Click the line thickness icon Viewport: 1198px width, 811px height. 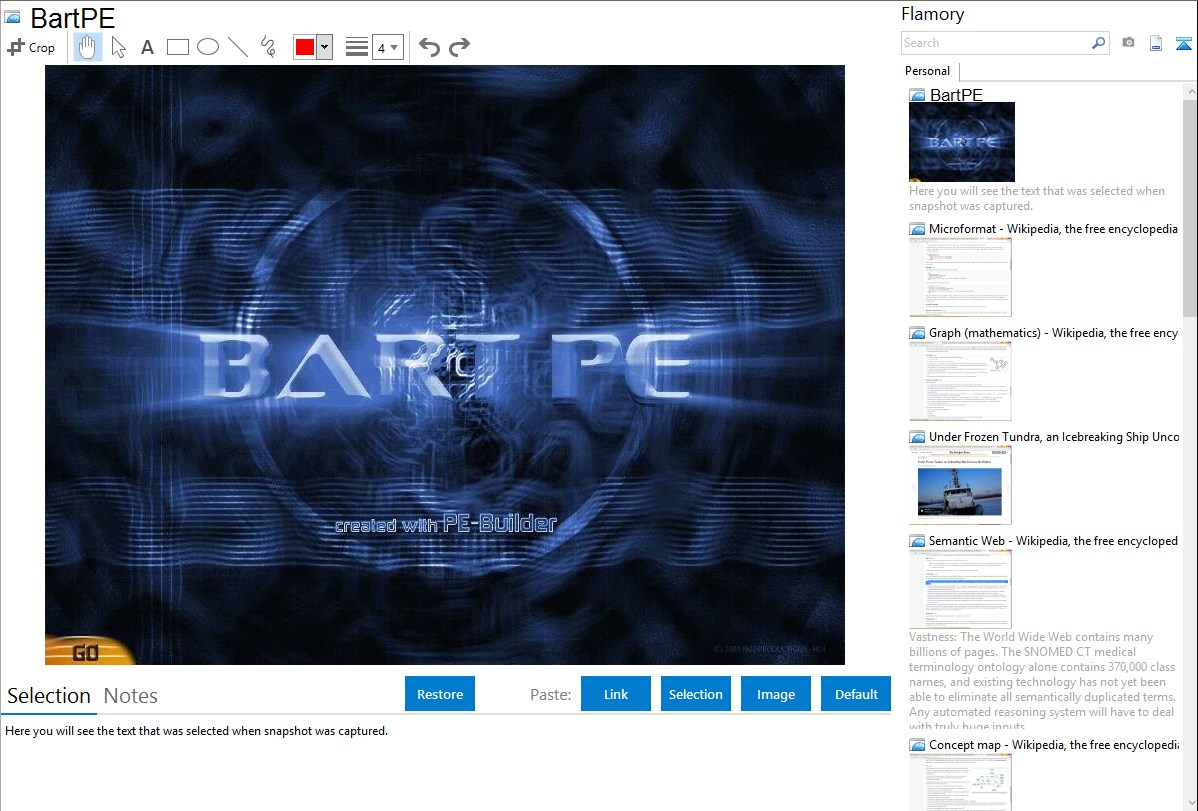(x=357, y=47)
